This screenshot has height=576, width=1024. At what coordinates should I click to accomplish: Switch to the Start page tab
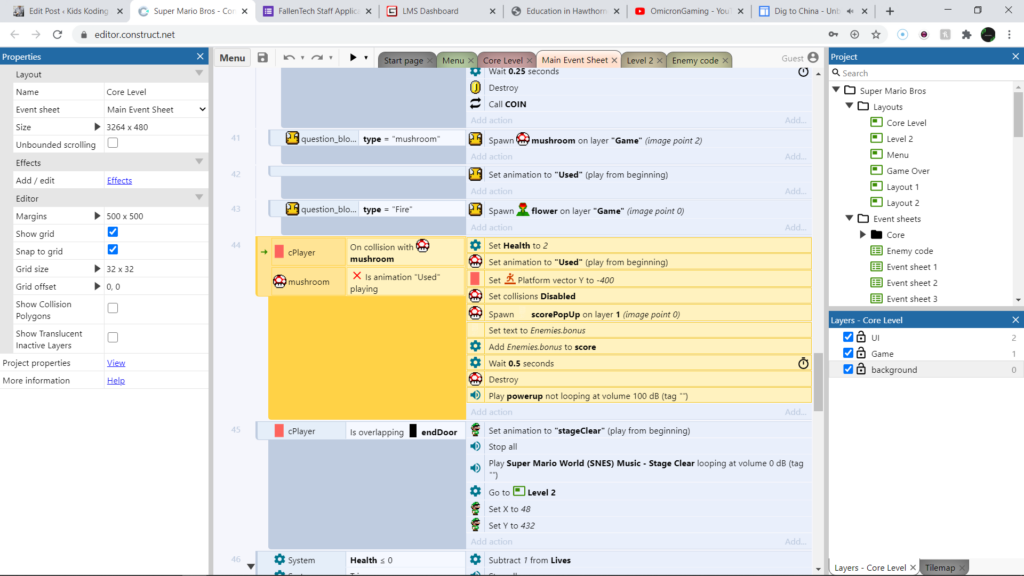click(403, 60)
